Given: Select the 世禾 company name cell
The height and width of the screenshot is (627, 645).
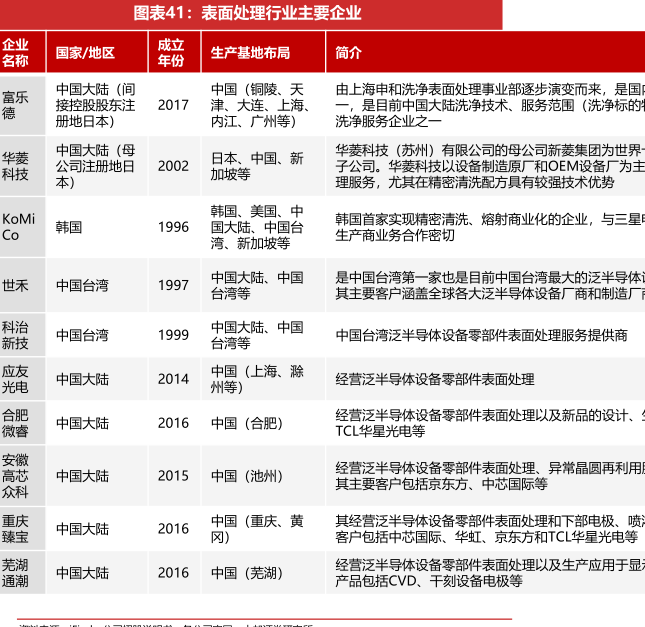Looking at the screenshot, I should [16, 285].
